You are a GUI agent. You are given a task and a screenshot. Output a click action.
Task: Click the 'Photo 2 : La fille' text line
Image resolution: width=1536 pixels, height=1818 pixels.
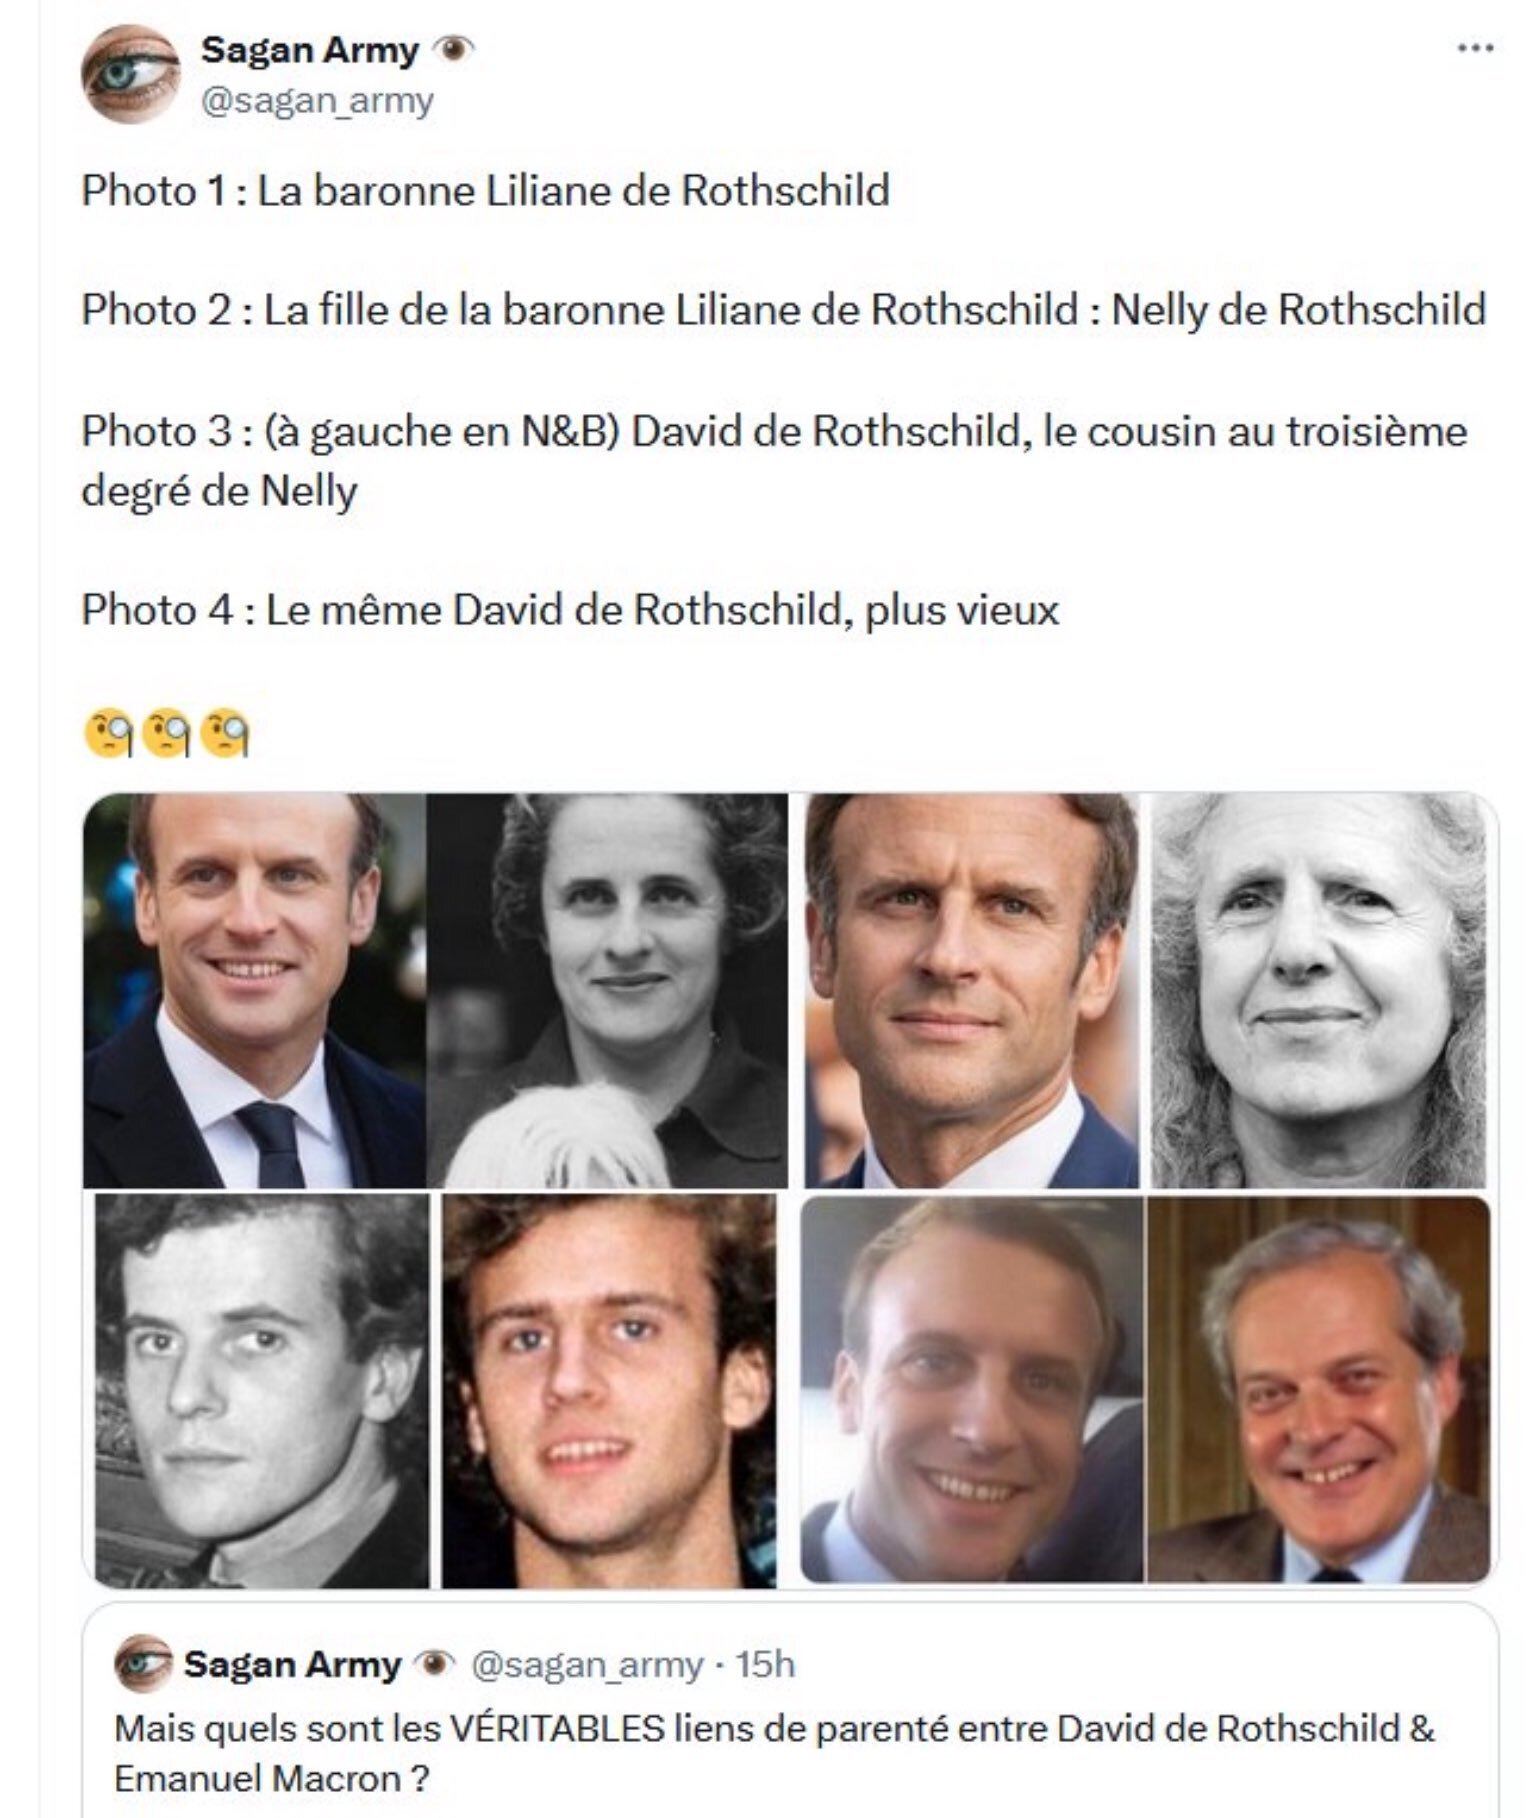tap(783, 309)
